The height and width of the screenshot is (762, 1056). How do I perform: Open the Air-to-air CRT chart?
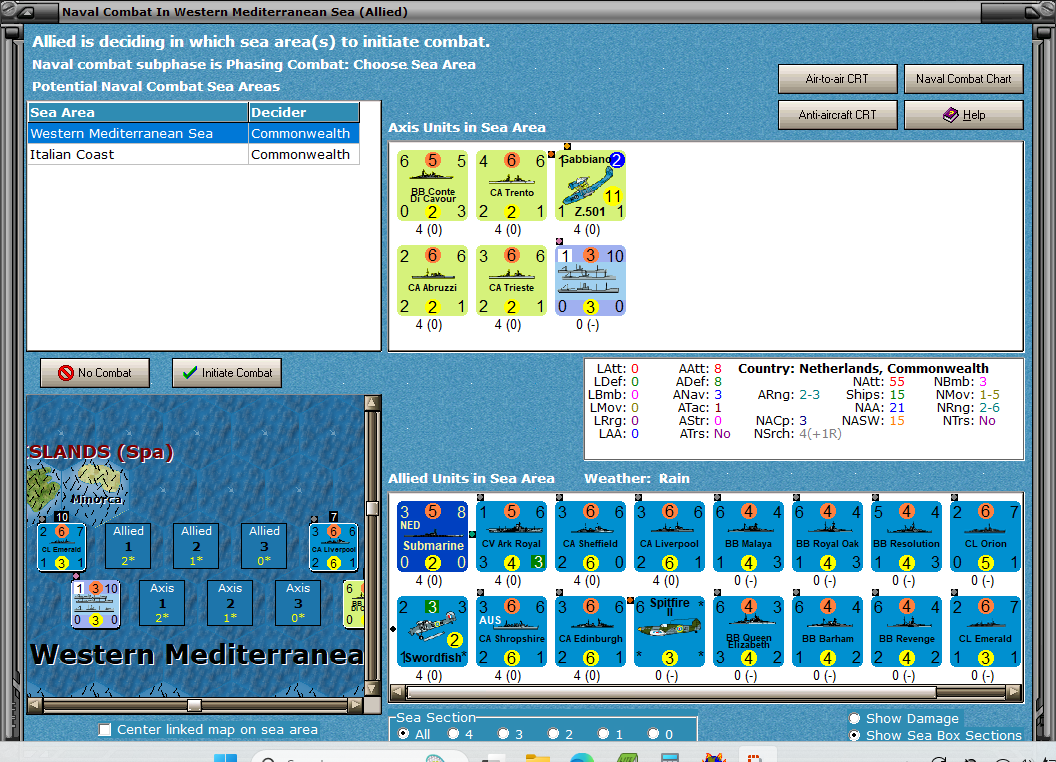(x=837, y=79)
